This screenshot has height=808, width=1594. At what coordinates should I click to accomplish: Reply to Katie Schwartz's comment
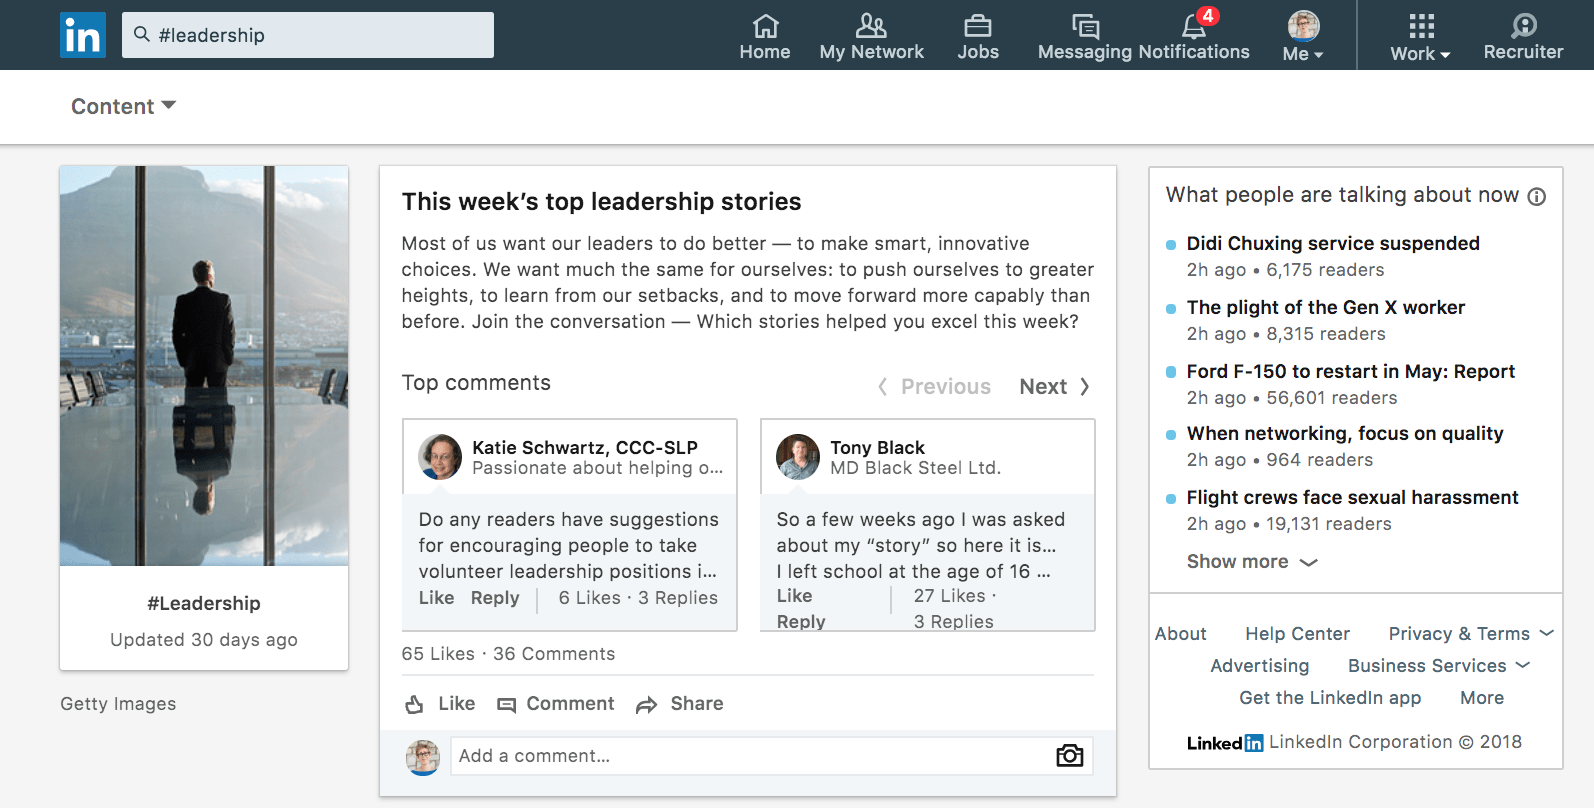(x=495, y=598)
